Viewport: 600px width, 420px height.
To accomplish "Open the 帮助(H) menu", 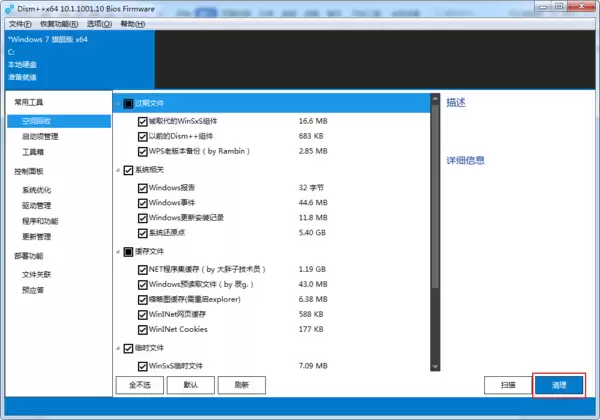I will (x=133, y=24).
